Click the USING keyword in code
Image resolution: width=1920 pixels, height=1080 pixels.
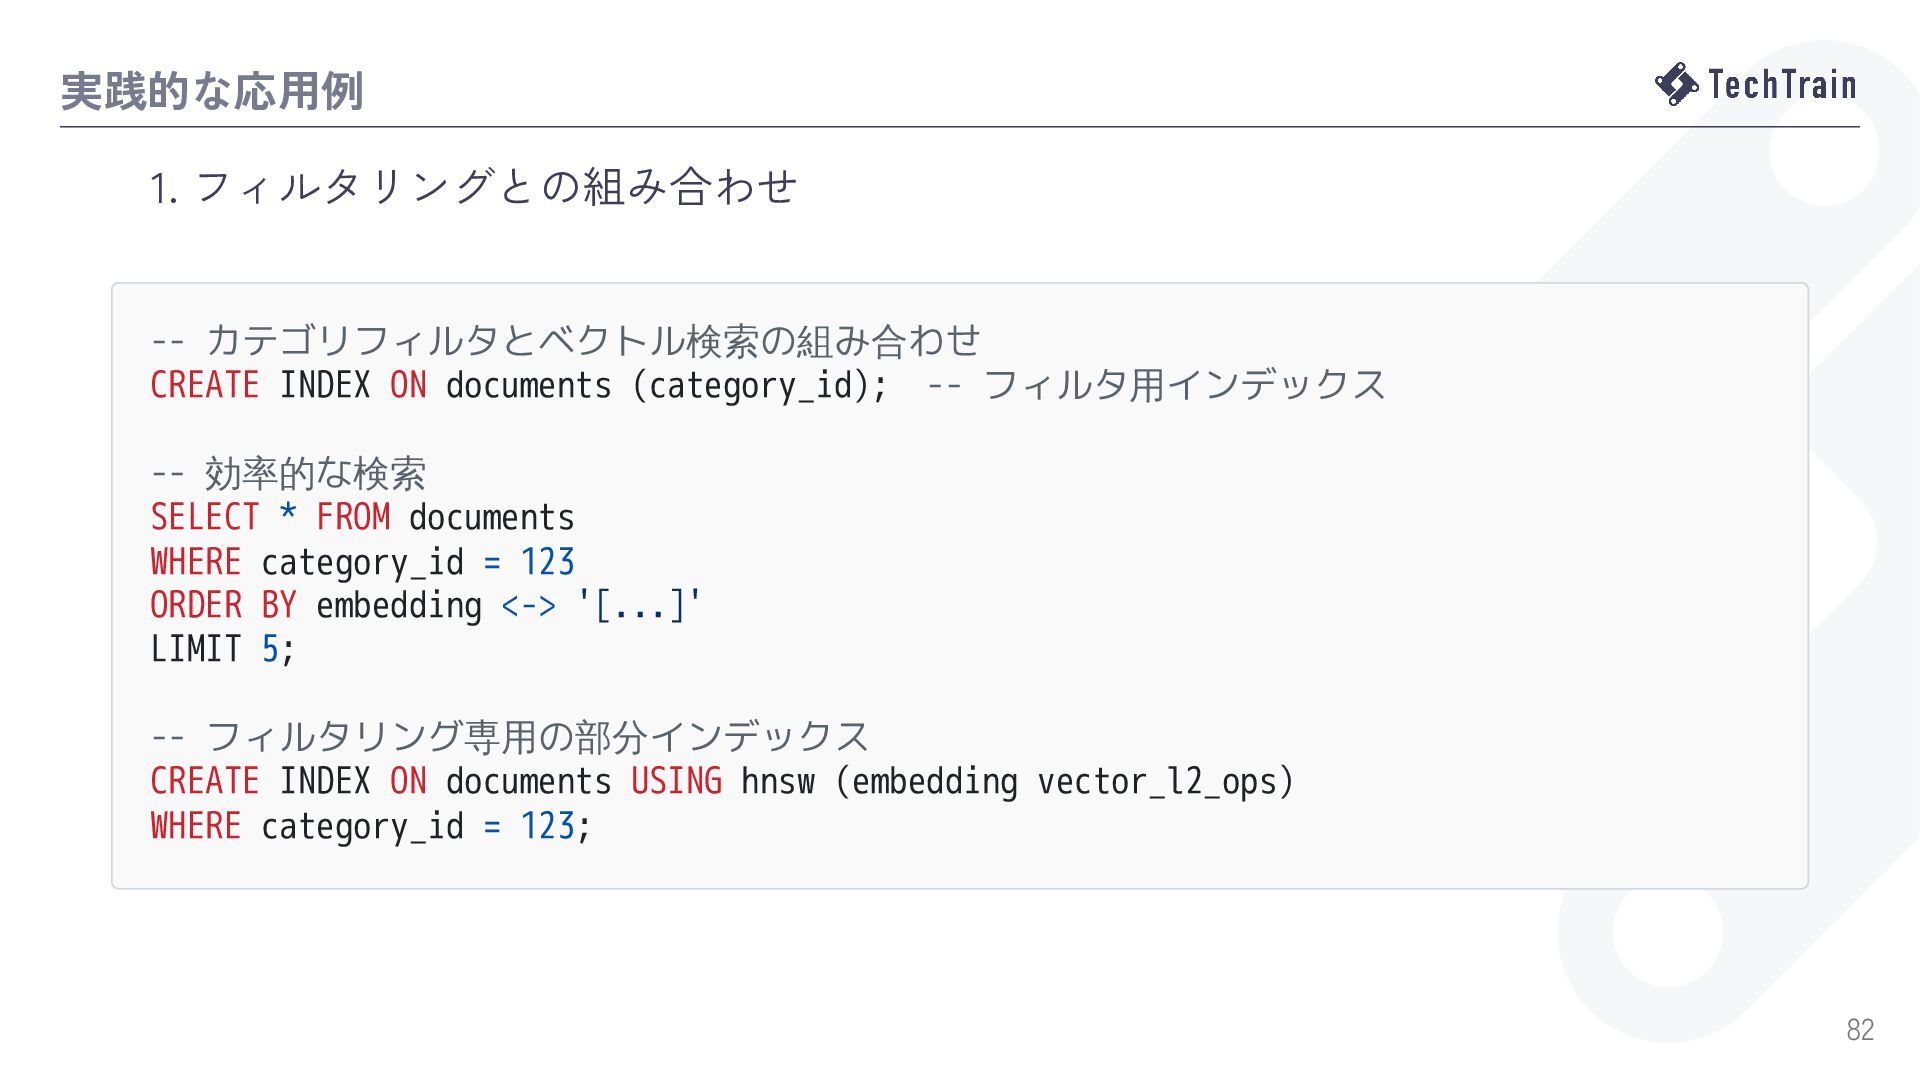point(676,781)
